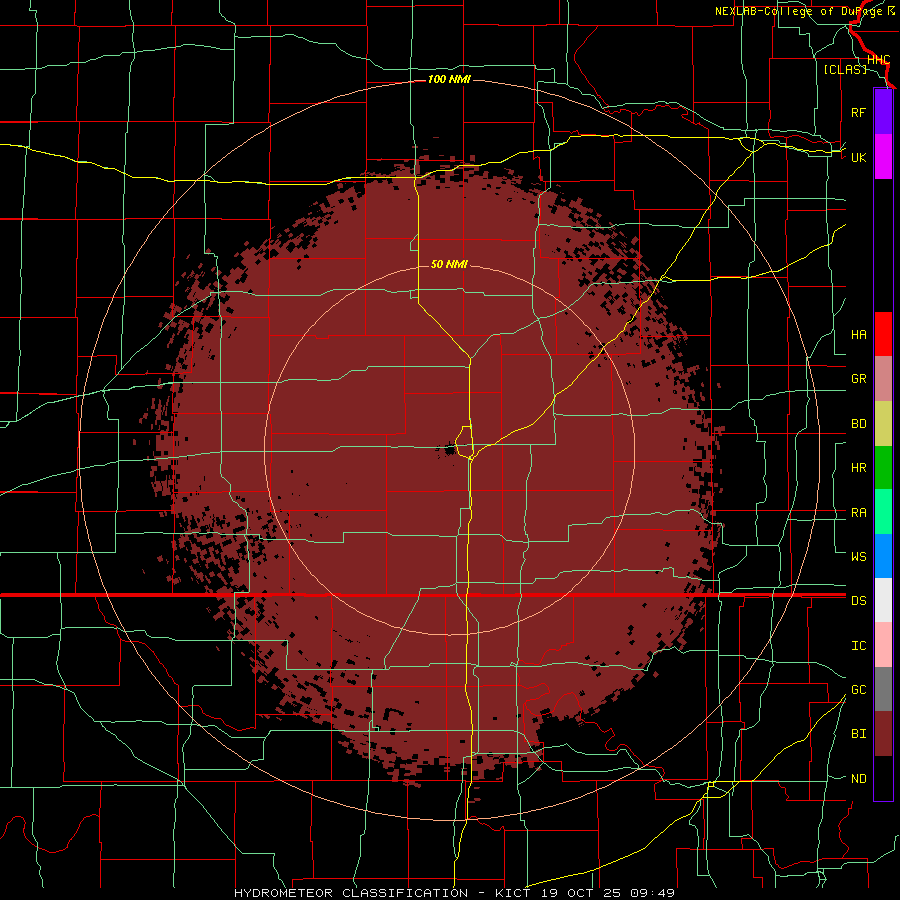The image size is (900, 900).
Task: Click the 19 OCT 25 date text
Action: 580,893
